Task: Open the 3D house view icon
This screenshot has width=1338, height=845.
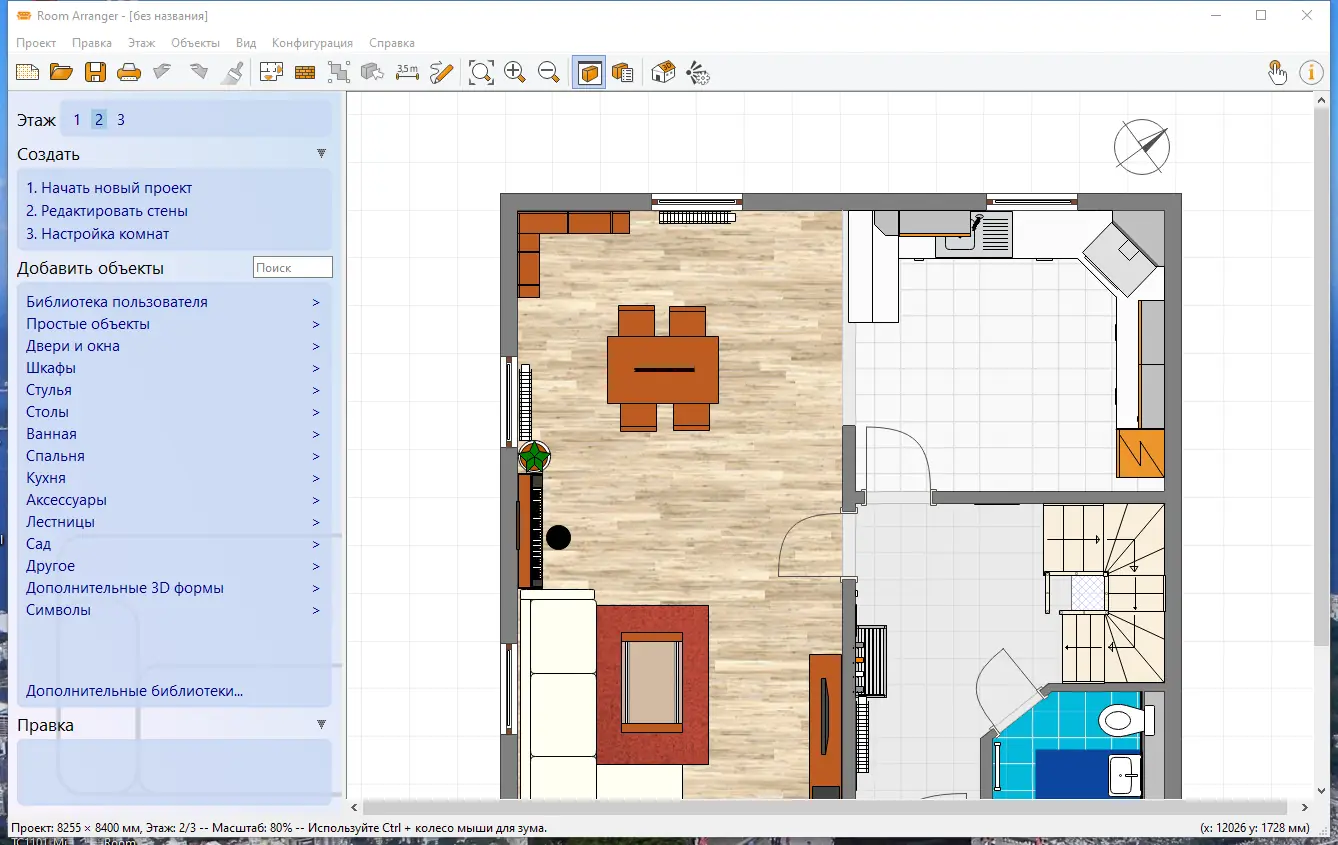Action: click(x=663, y=72)
